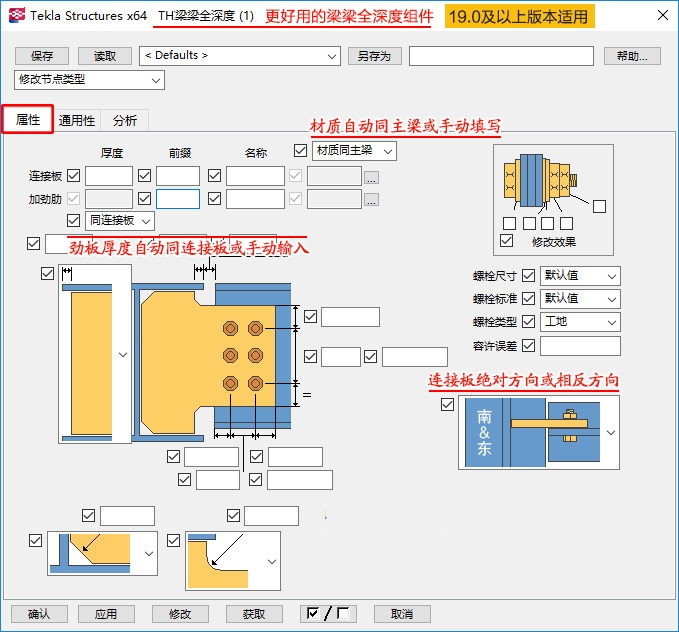Open the notch radius shape picture dropdown

pyautogui.click(x=272, y=561)
